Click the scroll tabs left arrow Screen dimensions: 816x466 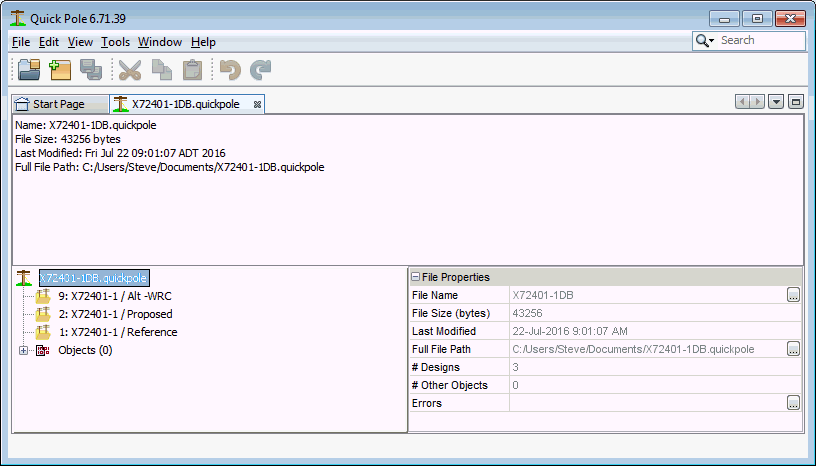(x=742, y=102)
